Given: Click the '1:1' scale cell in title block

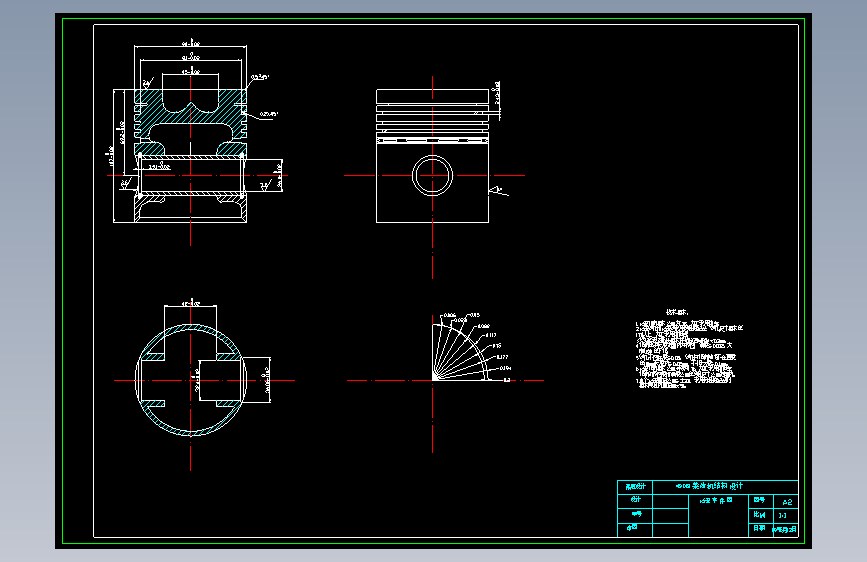Looking at the screenshot, I should pyautogui.click(x=786, y=516).
